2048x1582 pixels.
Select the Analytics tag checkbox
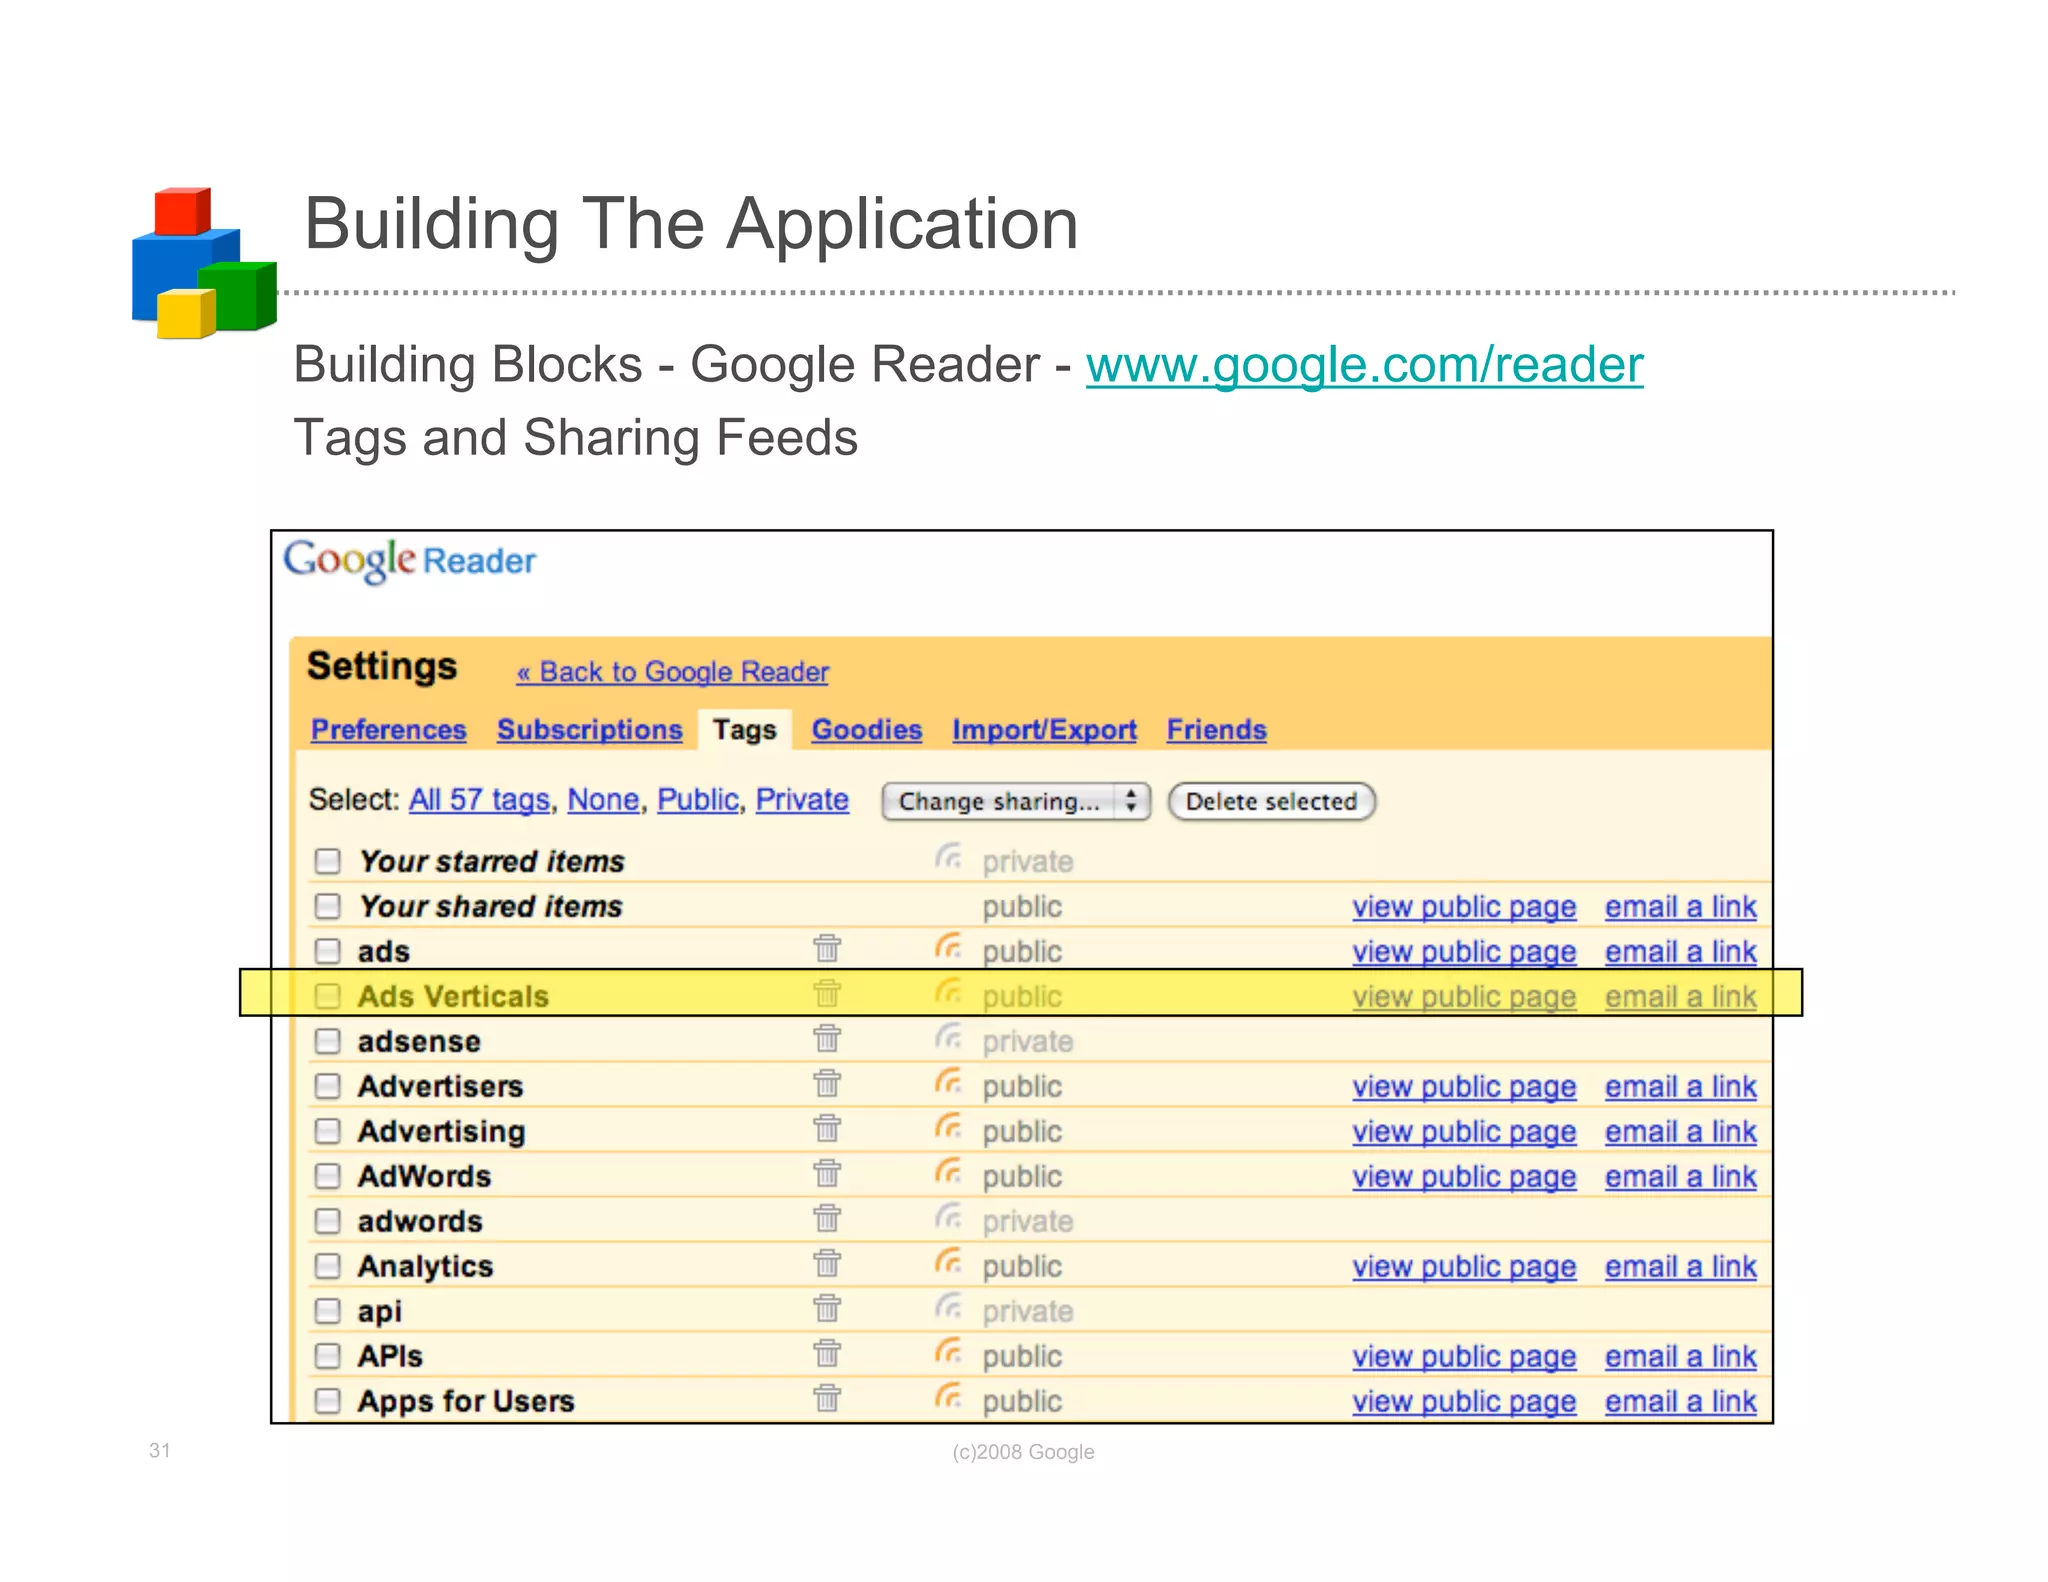click(x=327, y=1266)
